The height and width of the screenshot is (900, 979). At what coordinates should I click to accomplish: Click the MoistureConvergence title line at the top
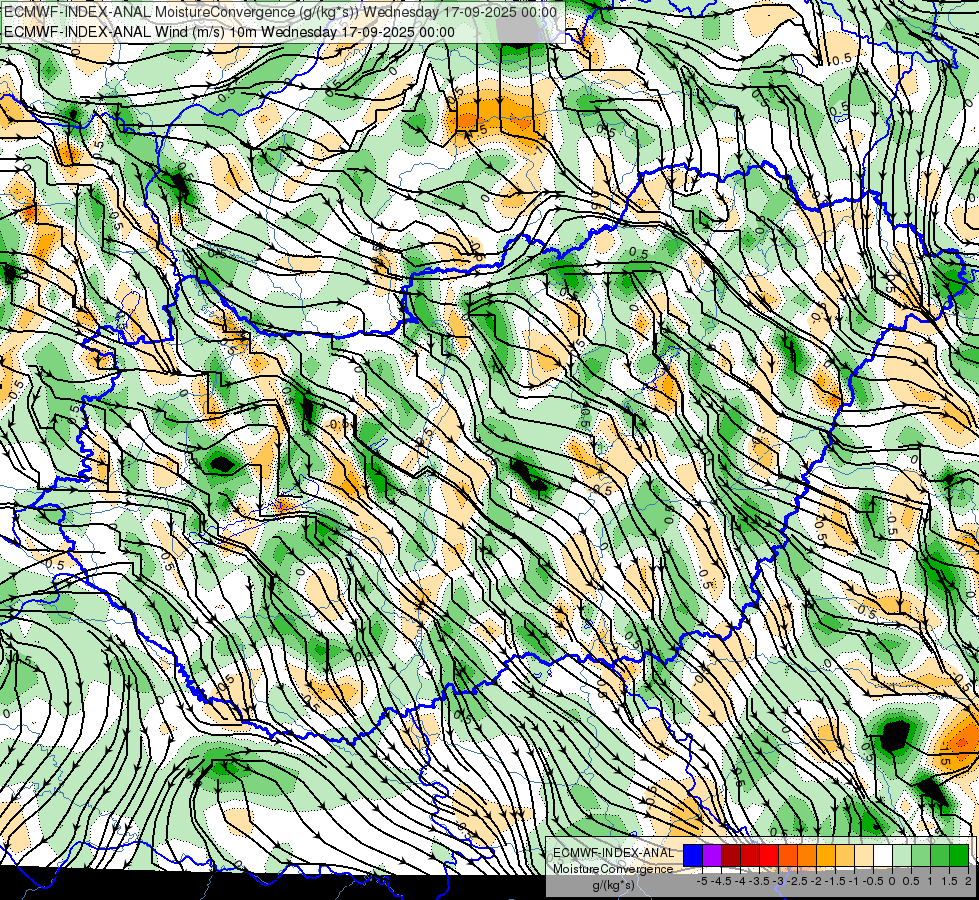click(279, 12)
